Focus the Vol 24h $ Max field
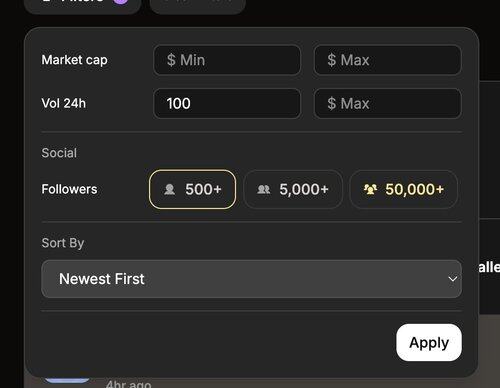 [388, 103]
